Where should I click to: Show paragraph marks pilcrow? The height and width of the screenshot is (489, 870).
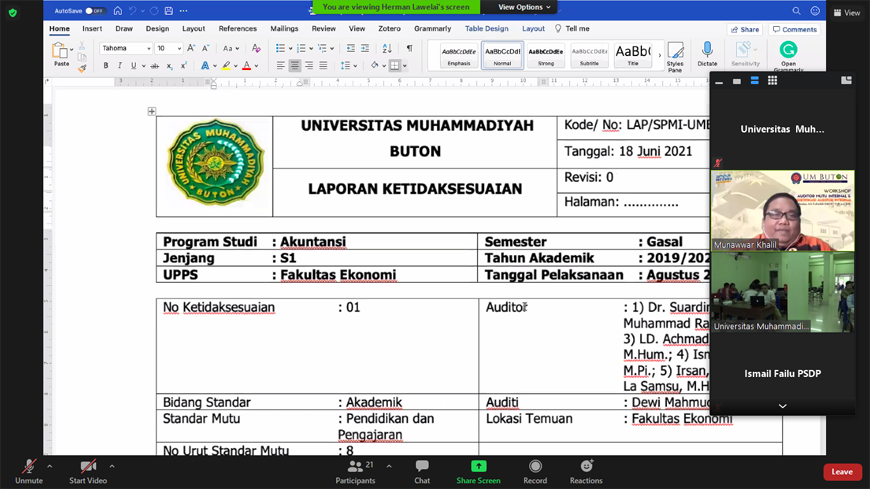pyautogui.click(x=409, y=48)
